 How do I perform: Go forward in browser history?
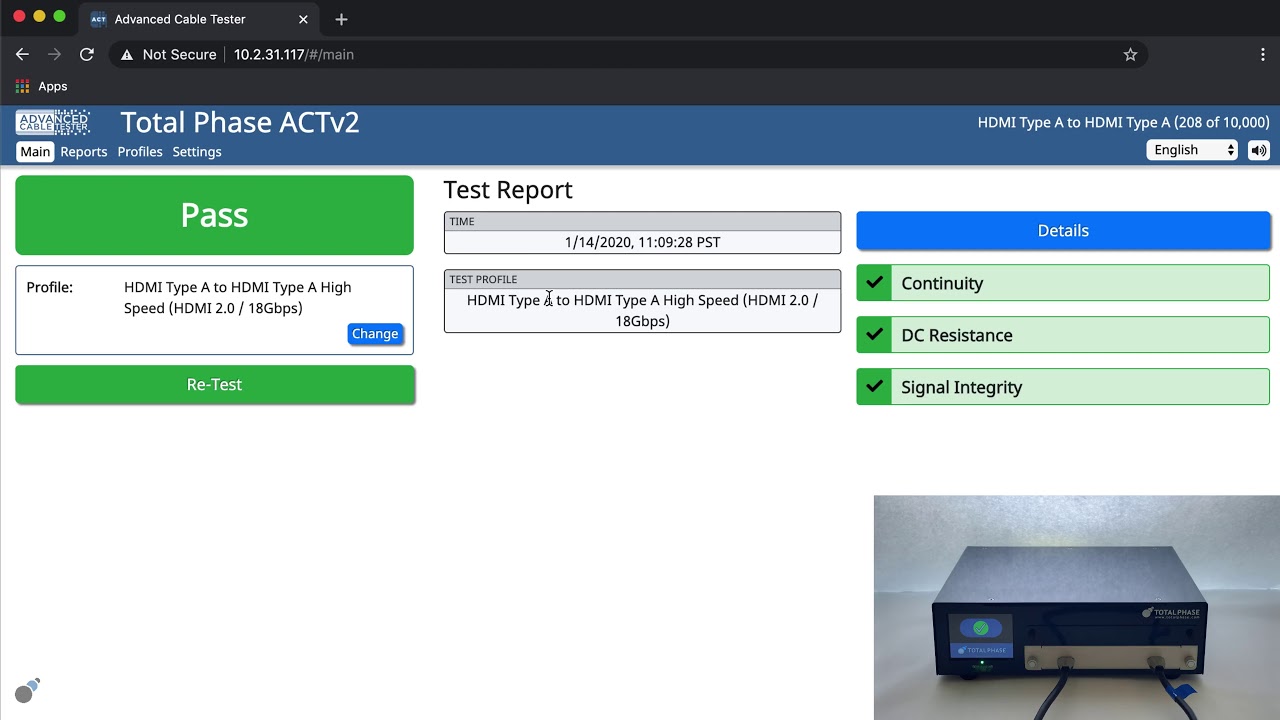[54, 55]
